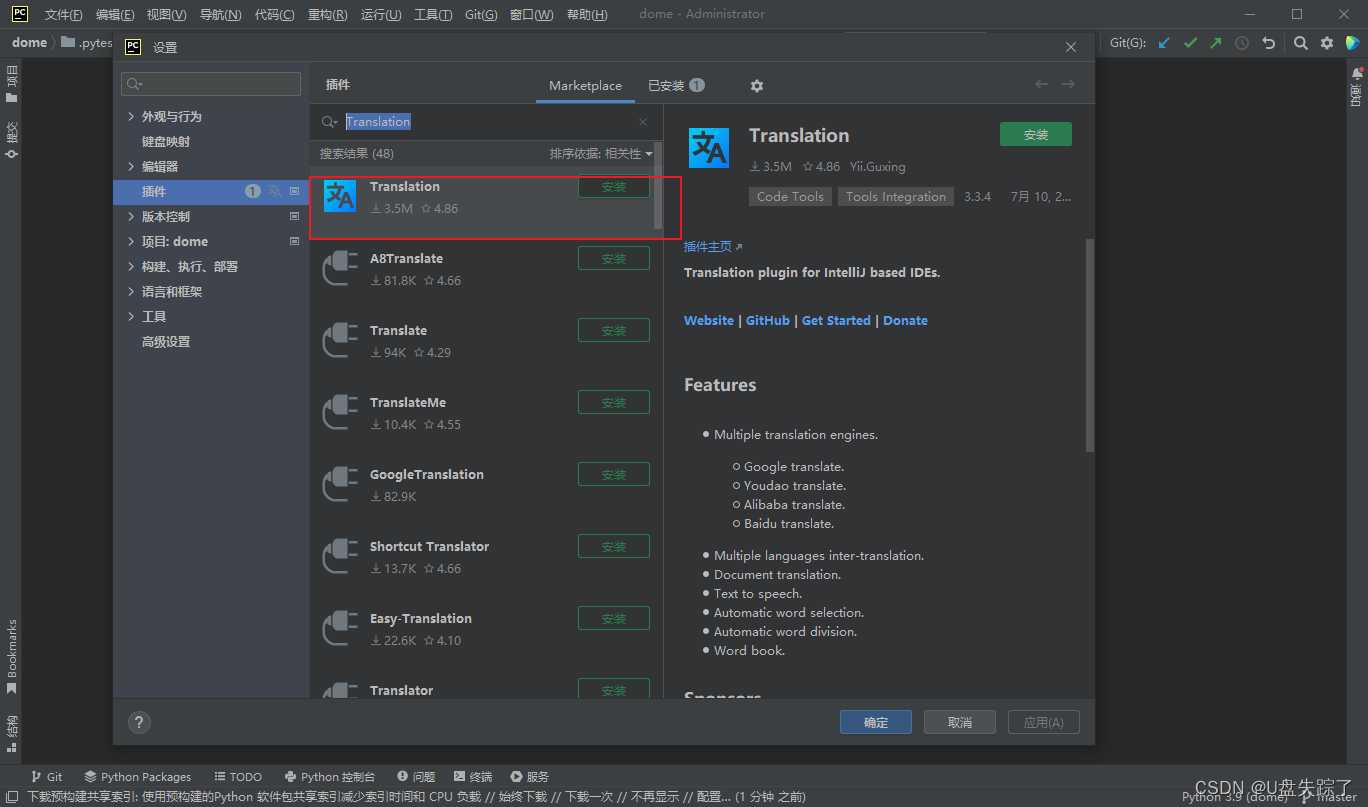Click the status bar square icon at bottom-left

coord(12,797)
